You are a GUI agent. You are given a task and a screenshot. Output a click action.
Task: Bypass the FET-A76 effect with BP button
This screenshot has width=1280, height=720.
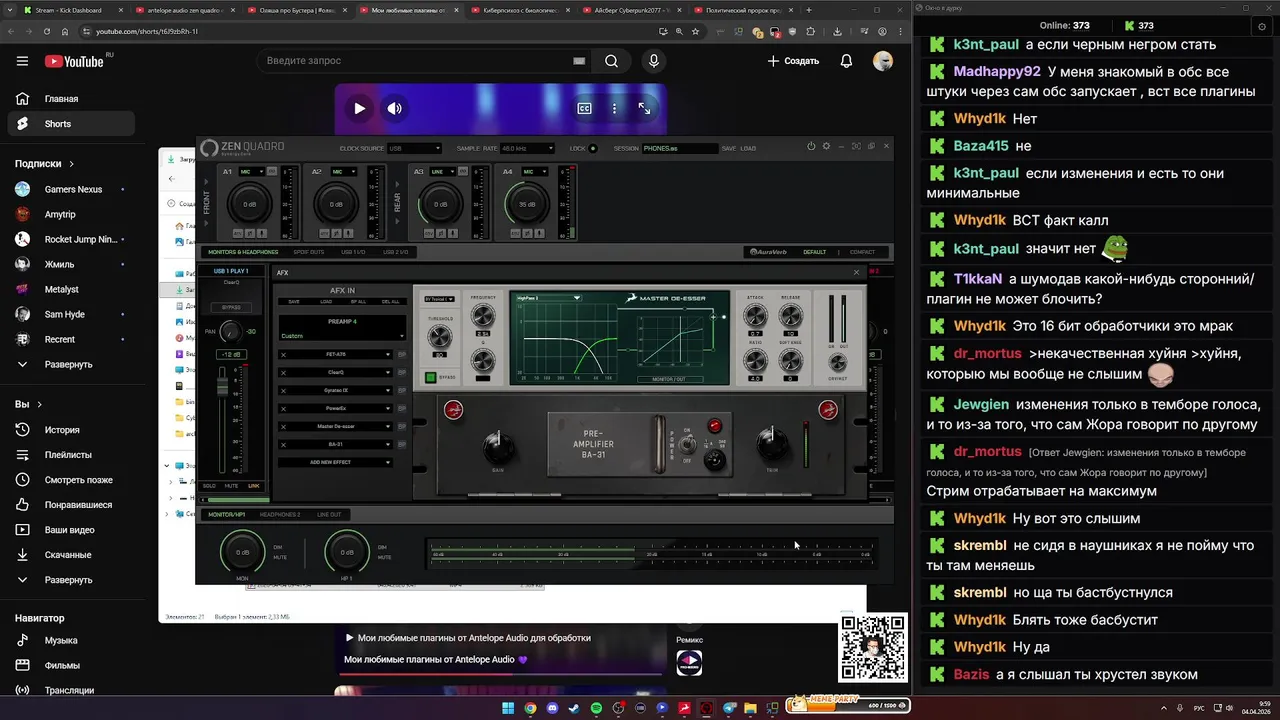coord(402,355)
